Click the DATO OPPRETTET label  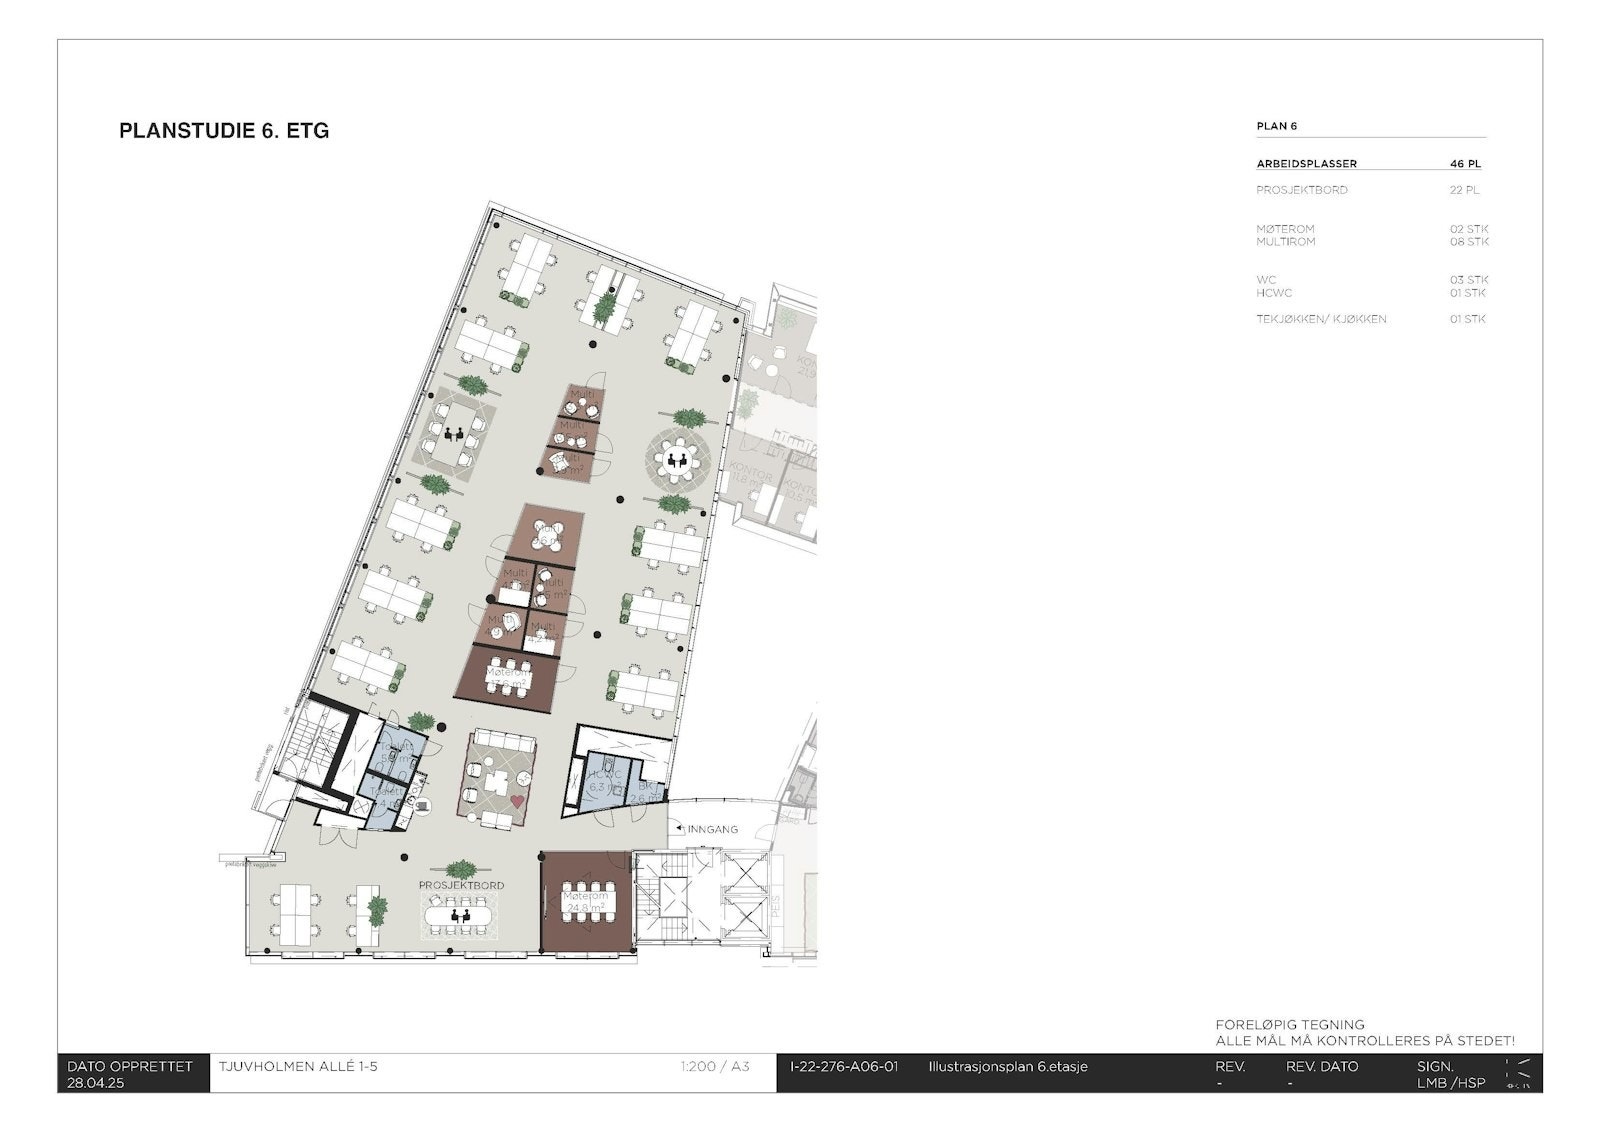point(130,1066)
